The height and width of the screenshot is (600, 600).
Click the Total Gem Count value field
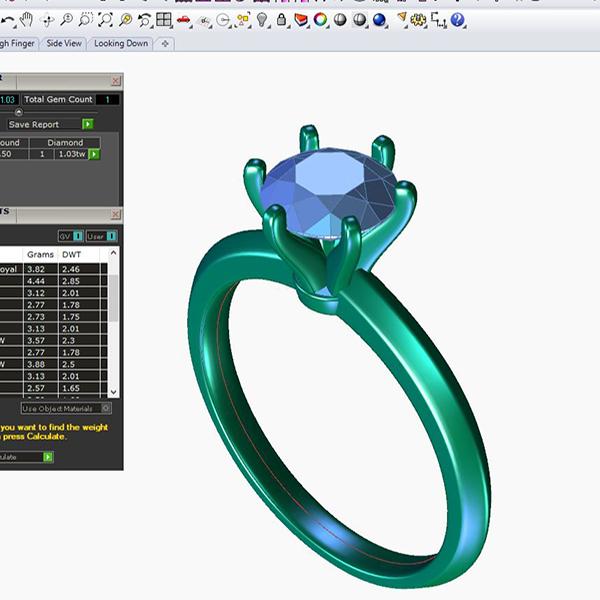point(108,100)
